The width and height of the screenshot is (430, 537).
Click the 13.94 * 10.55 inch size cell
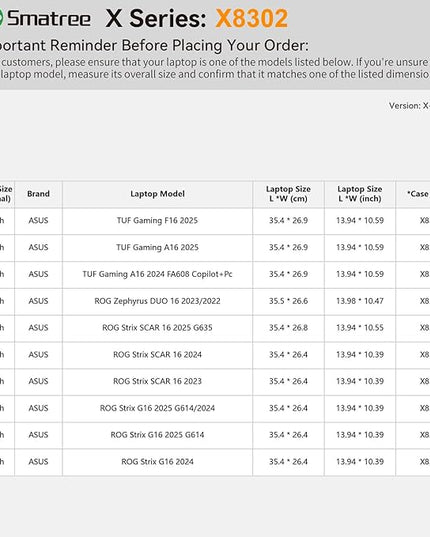pyautogui.click(x=360, y=328)
